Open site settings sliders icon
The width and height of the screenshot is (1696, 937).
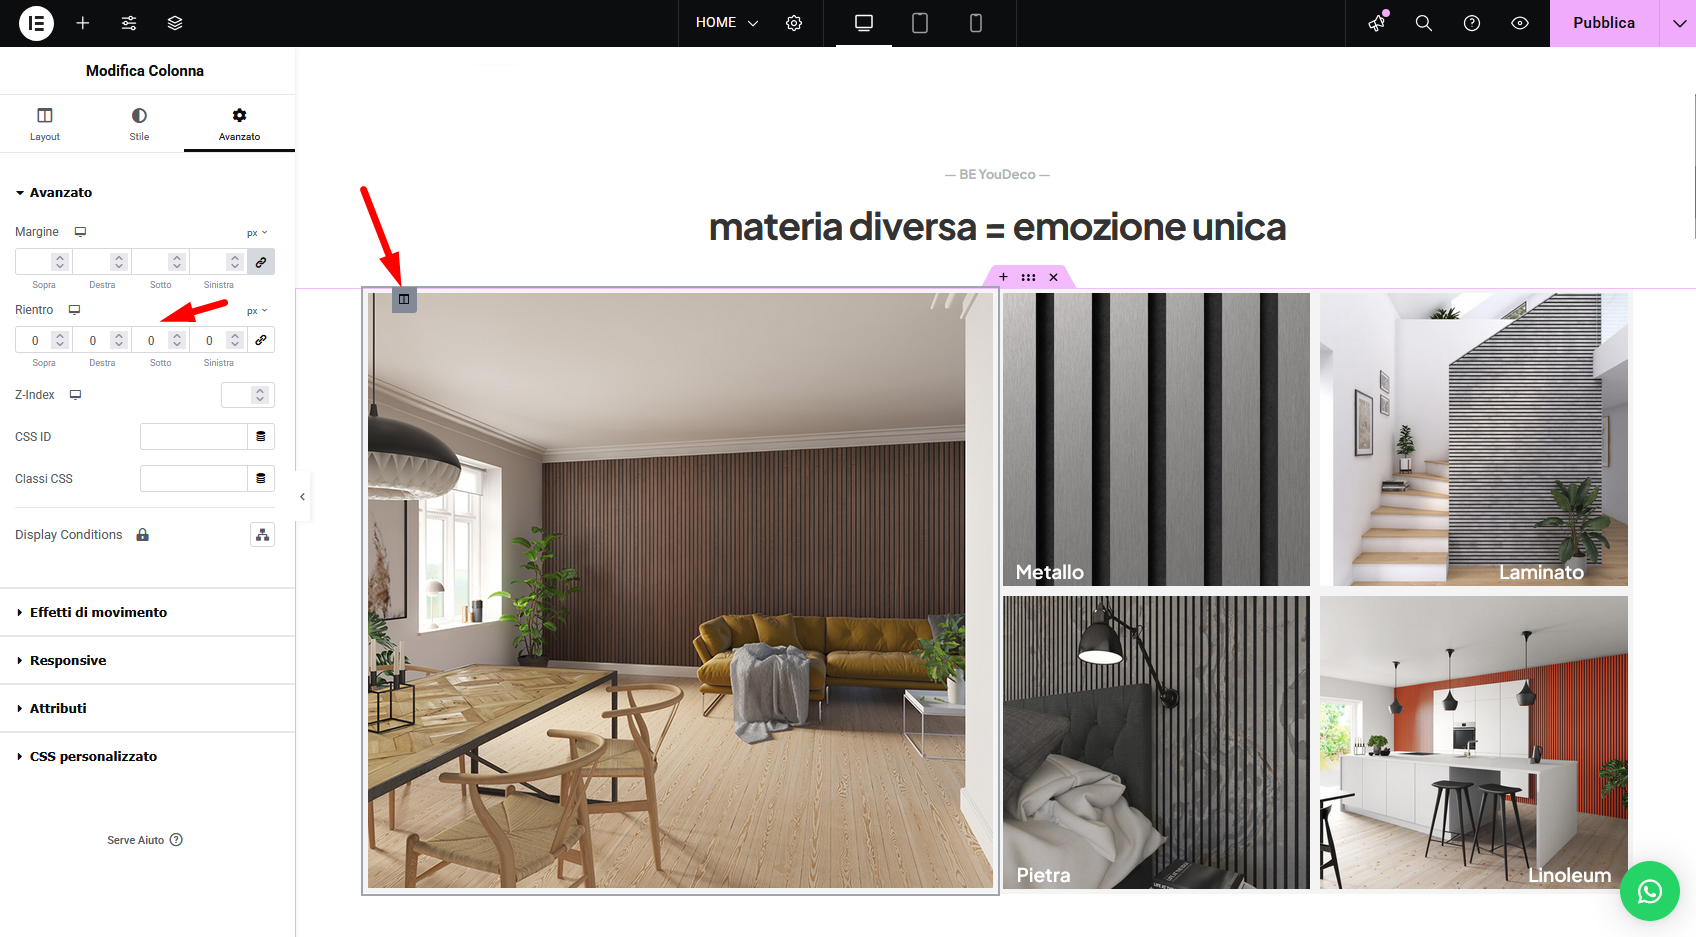click(129, 23)
